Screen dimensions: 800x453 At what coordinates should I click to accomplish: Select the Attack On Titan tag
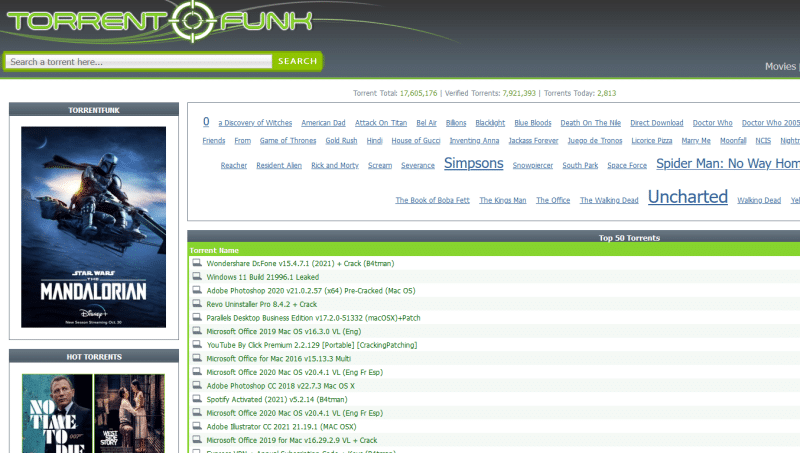point(381,123)
